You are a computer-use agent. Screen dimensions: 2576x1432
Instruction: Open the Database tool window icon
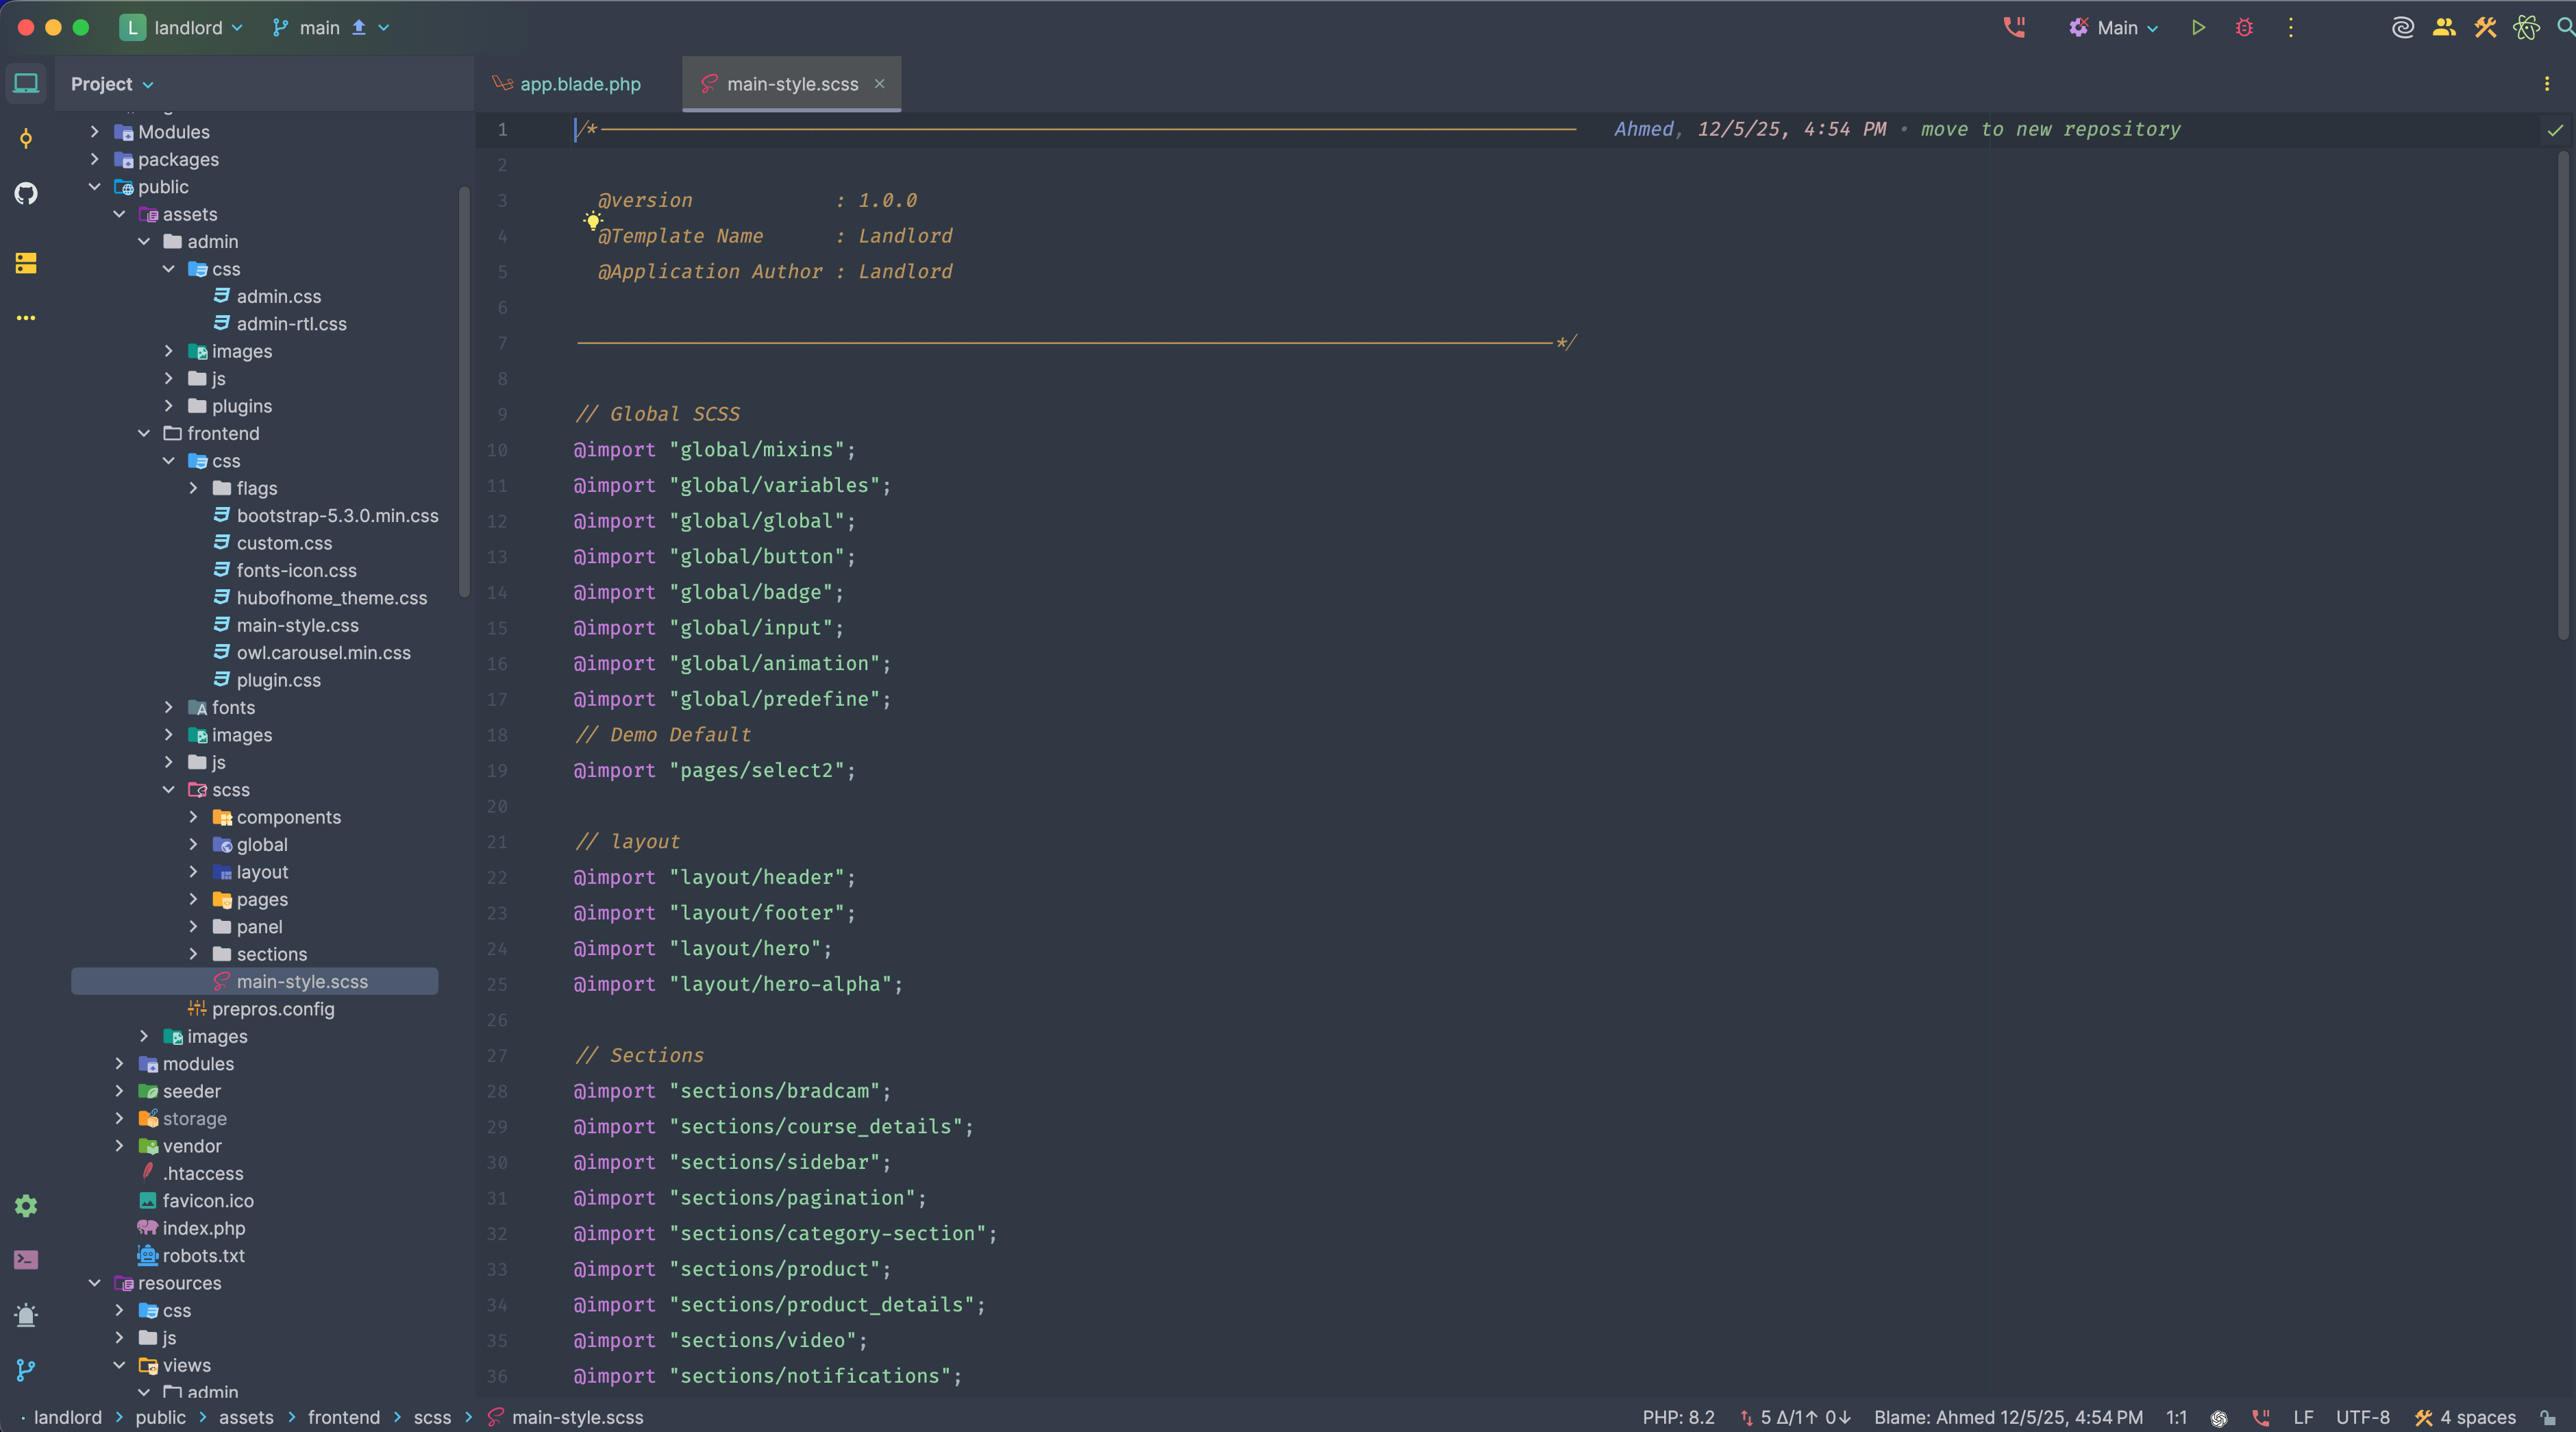point(25,263)
